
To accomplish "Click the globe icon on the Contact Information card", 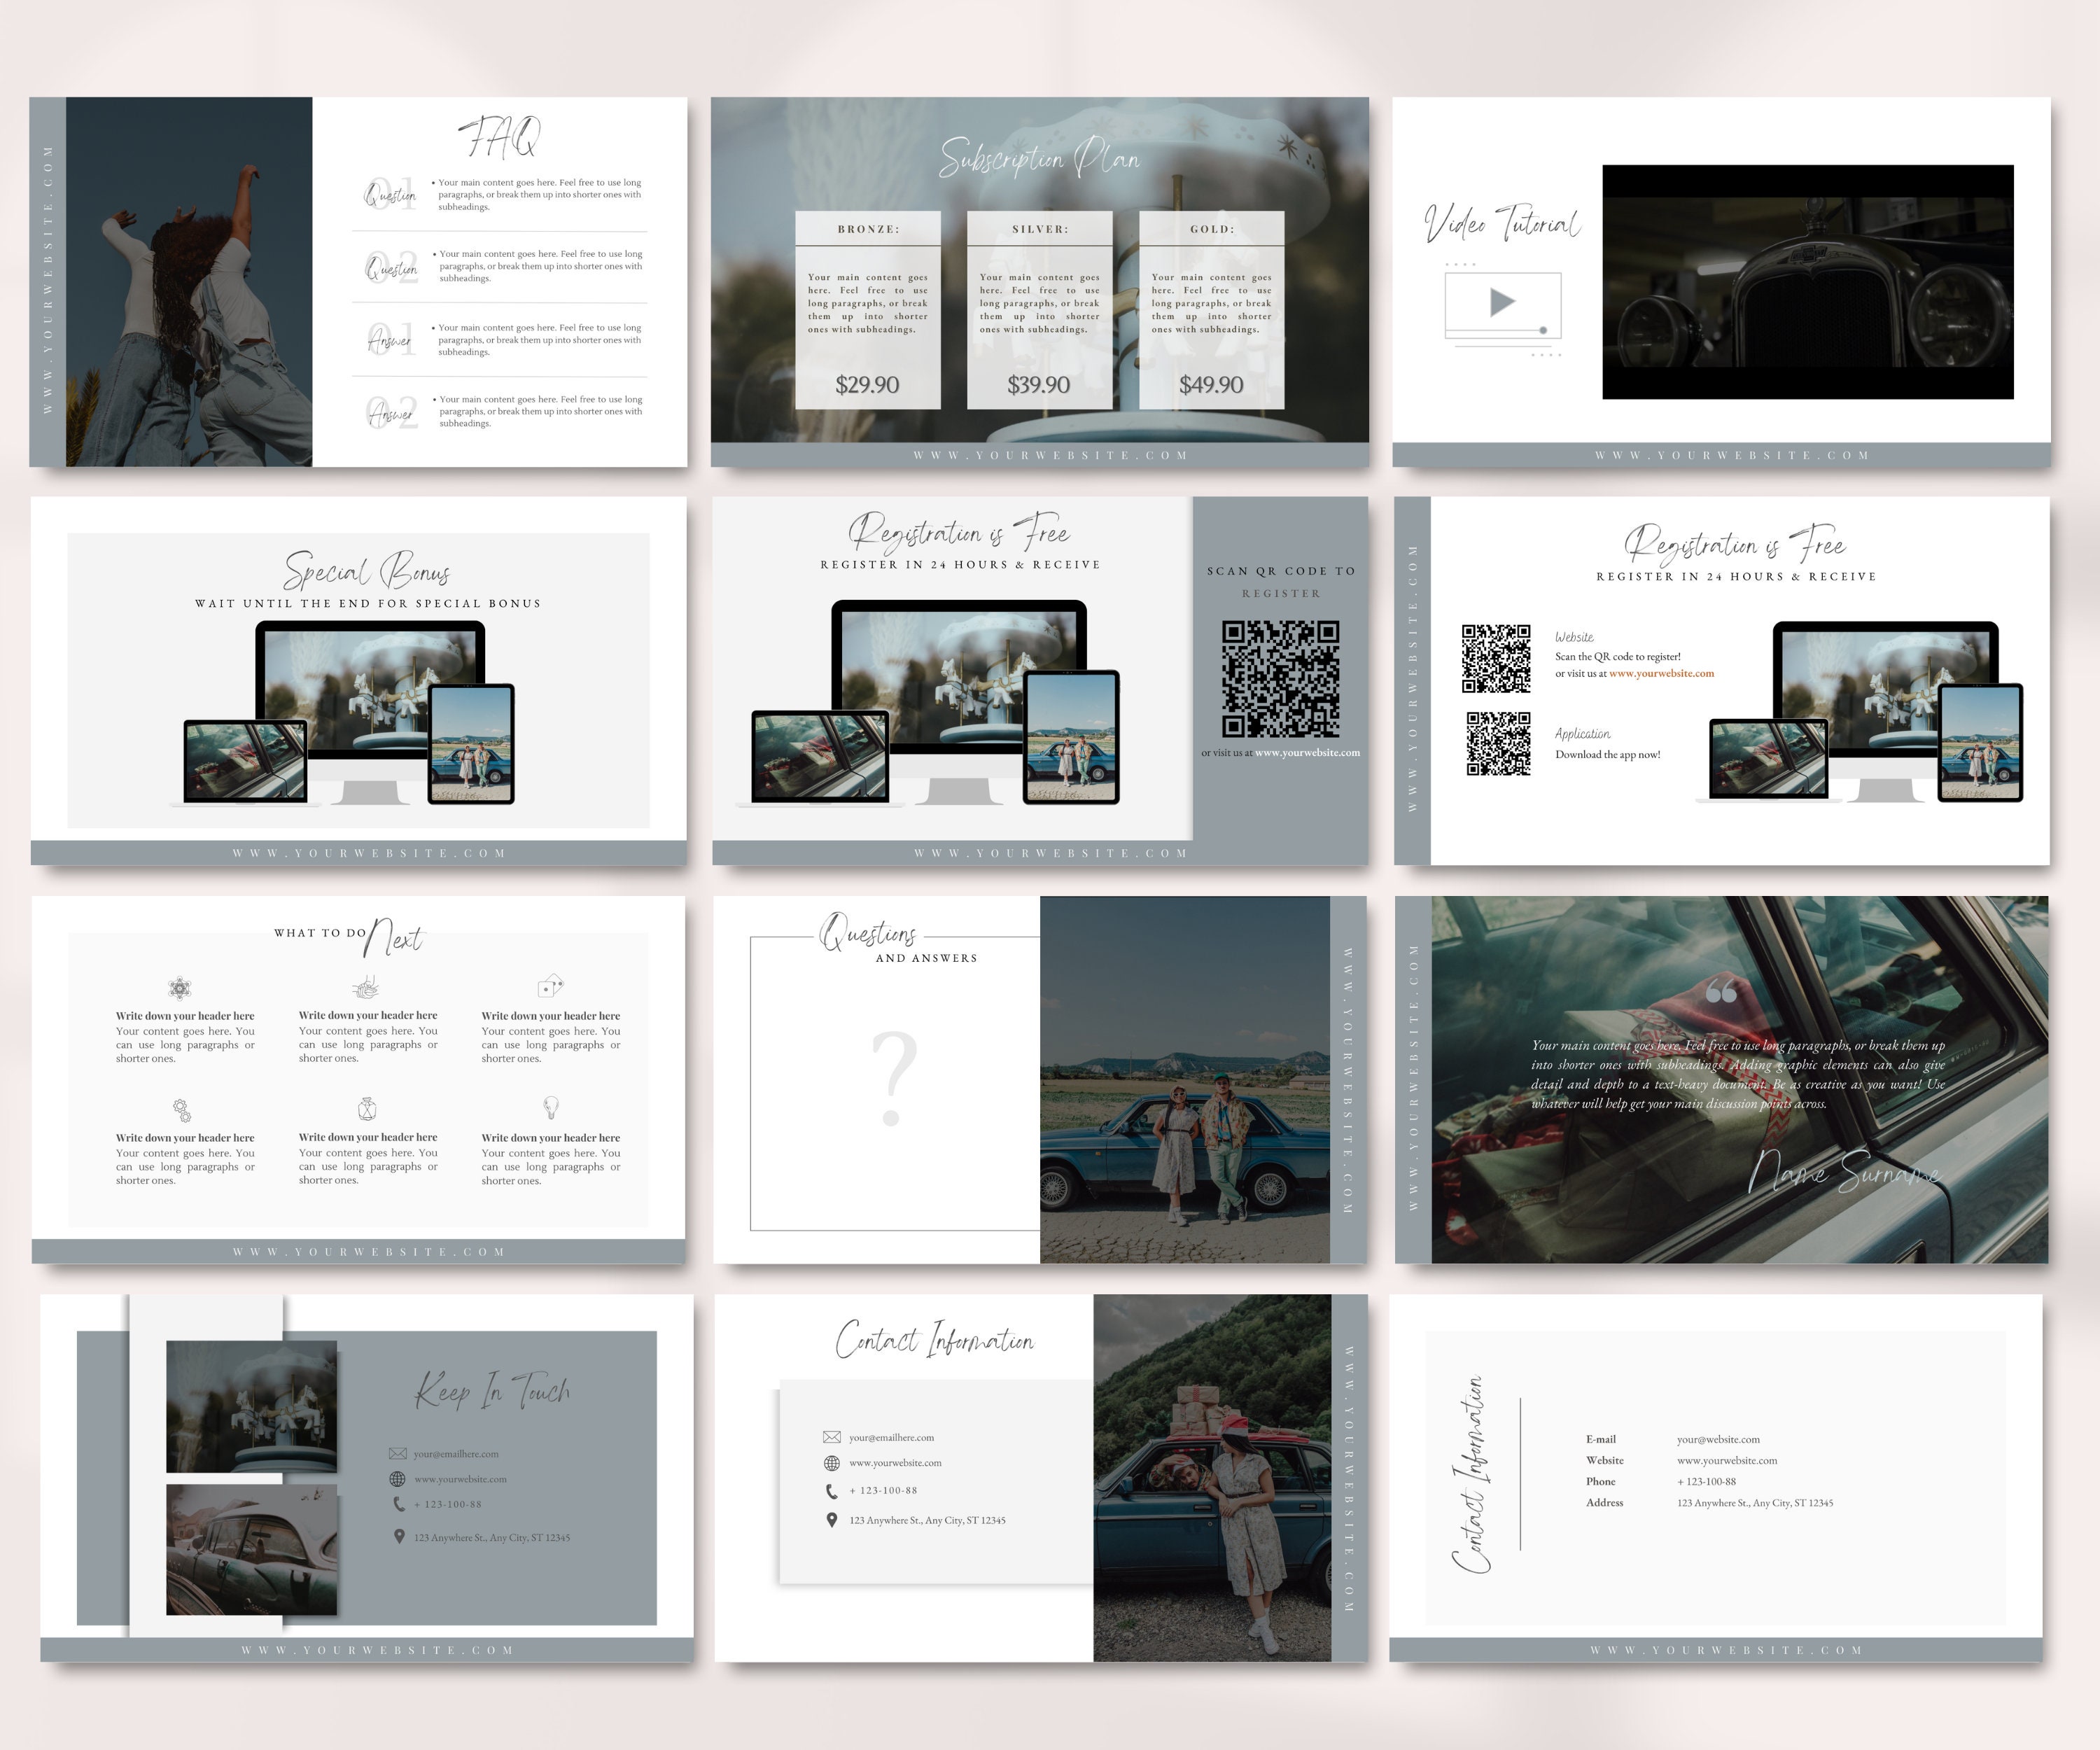I will tap(831, 1463).
